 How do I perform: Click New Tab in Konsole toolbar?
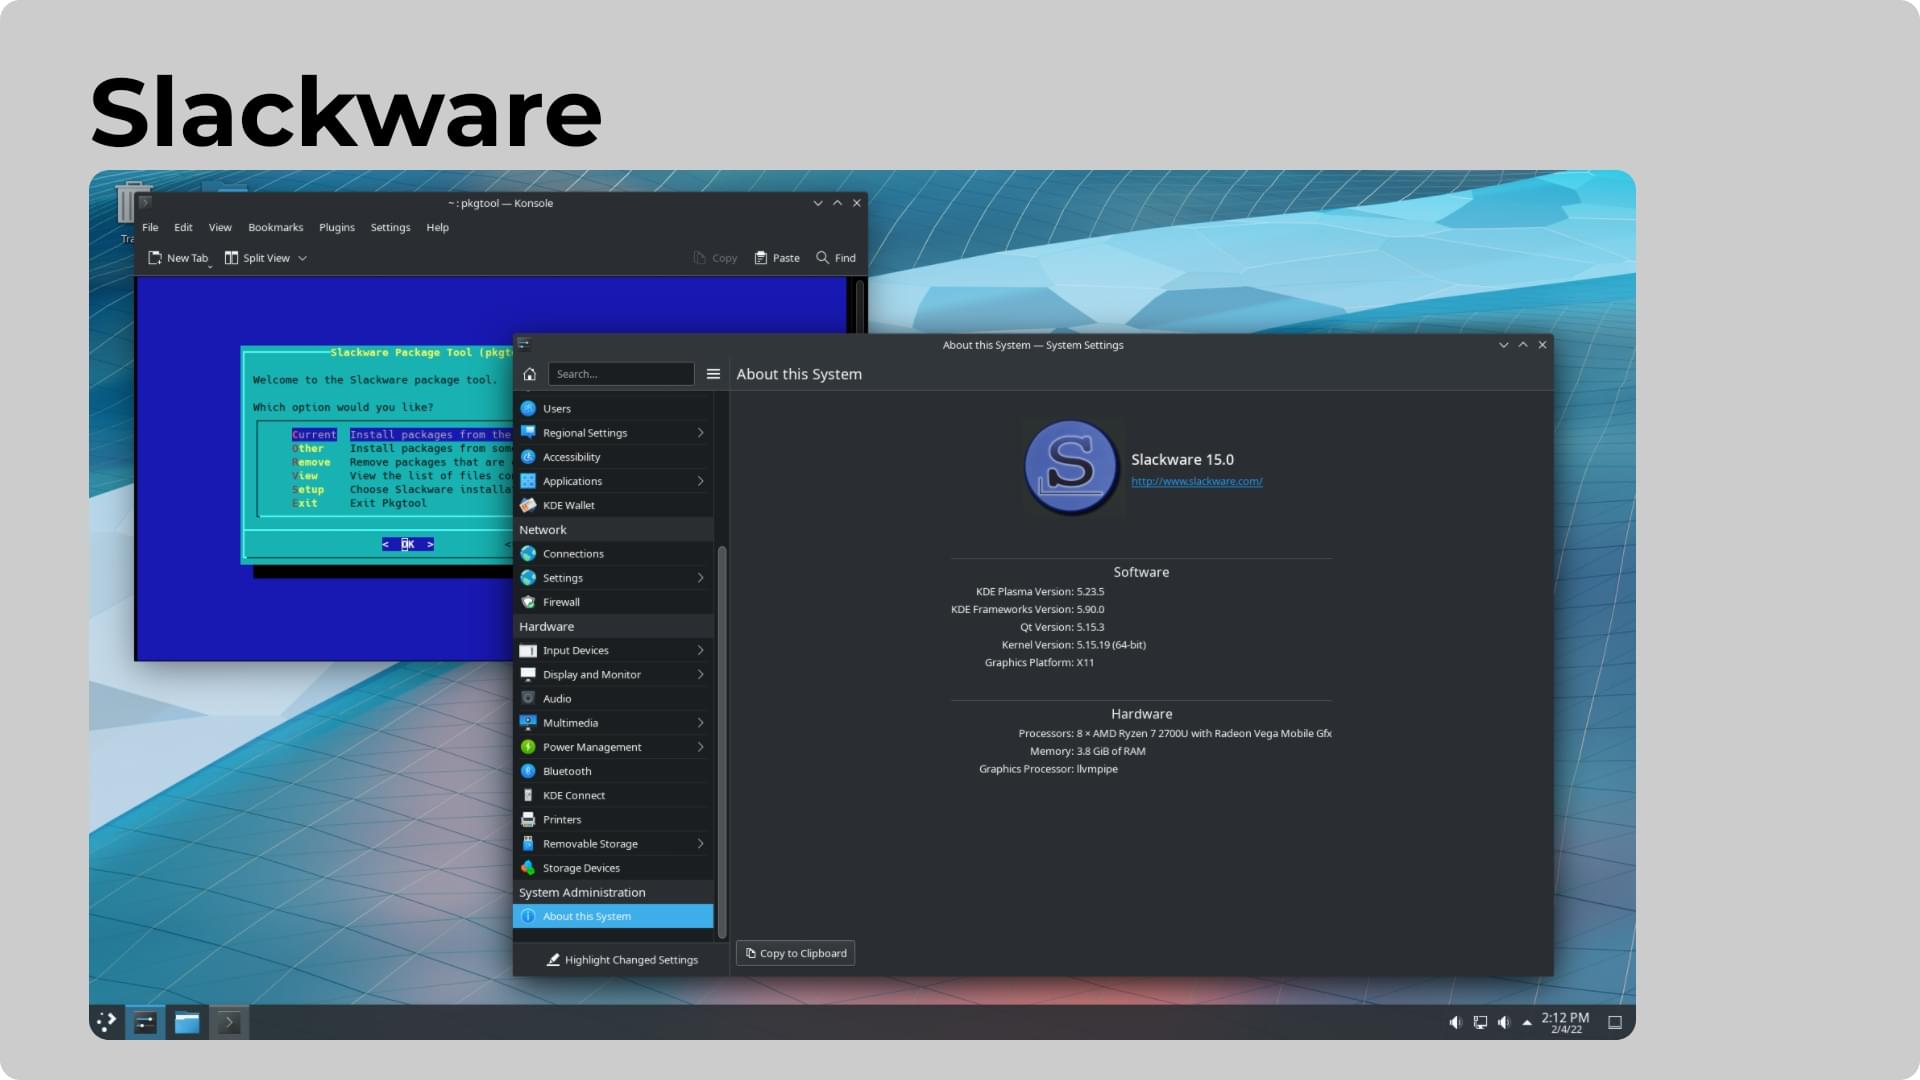click(x=178, y=258)
